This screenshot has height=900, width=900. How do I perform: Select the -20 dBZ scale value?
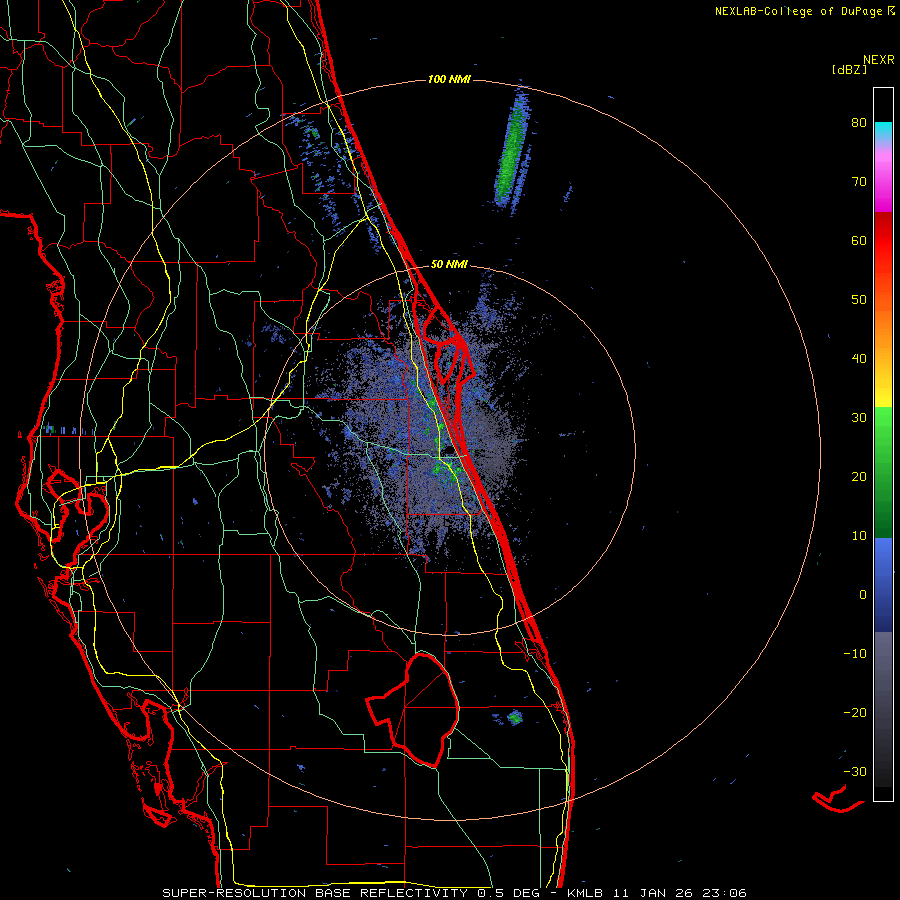coord(855,712)
